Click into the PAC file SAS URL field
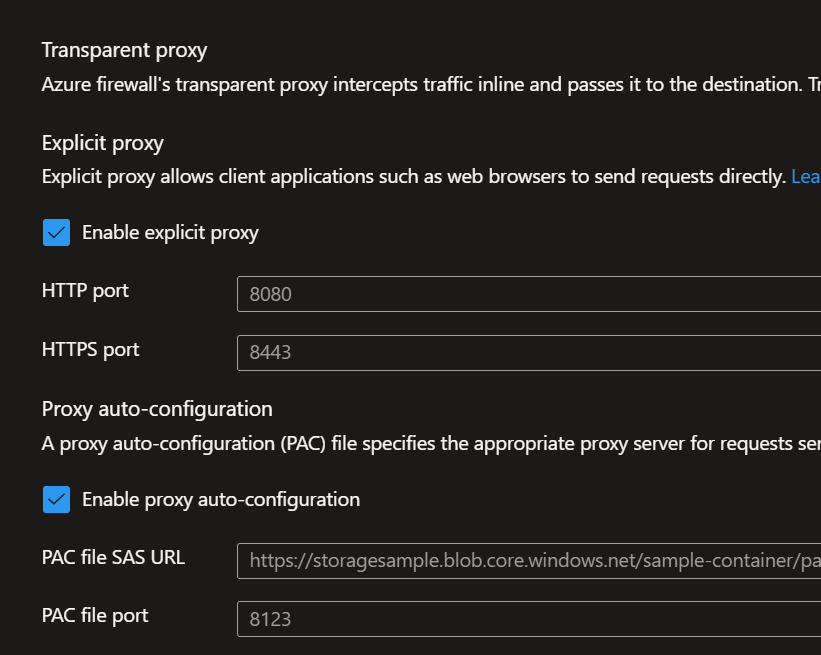 click(528, 561)
